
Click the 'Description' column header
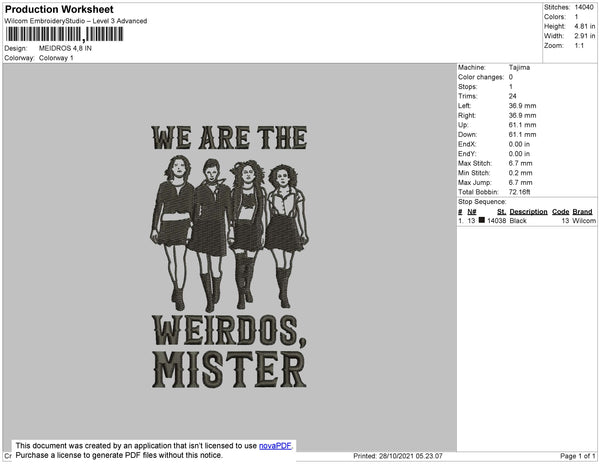528,212
